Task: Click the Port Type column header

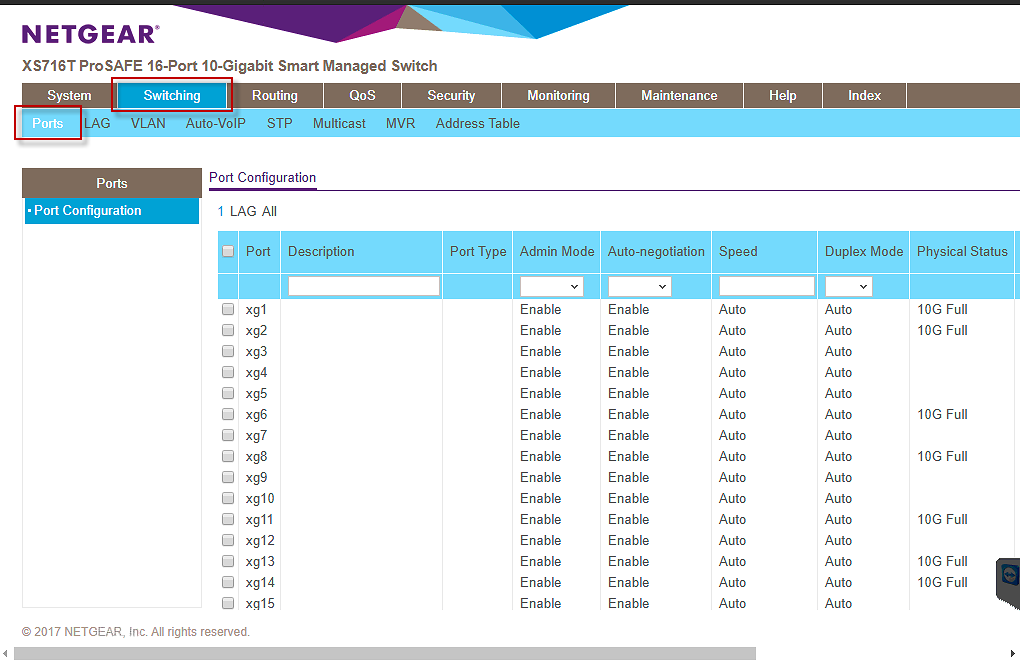Action: pos(478,252)
